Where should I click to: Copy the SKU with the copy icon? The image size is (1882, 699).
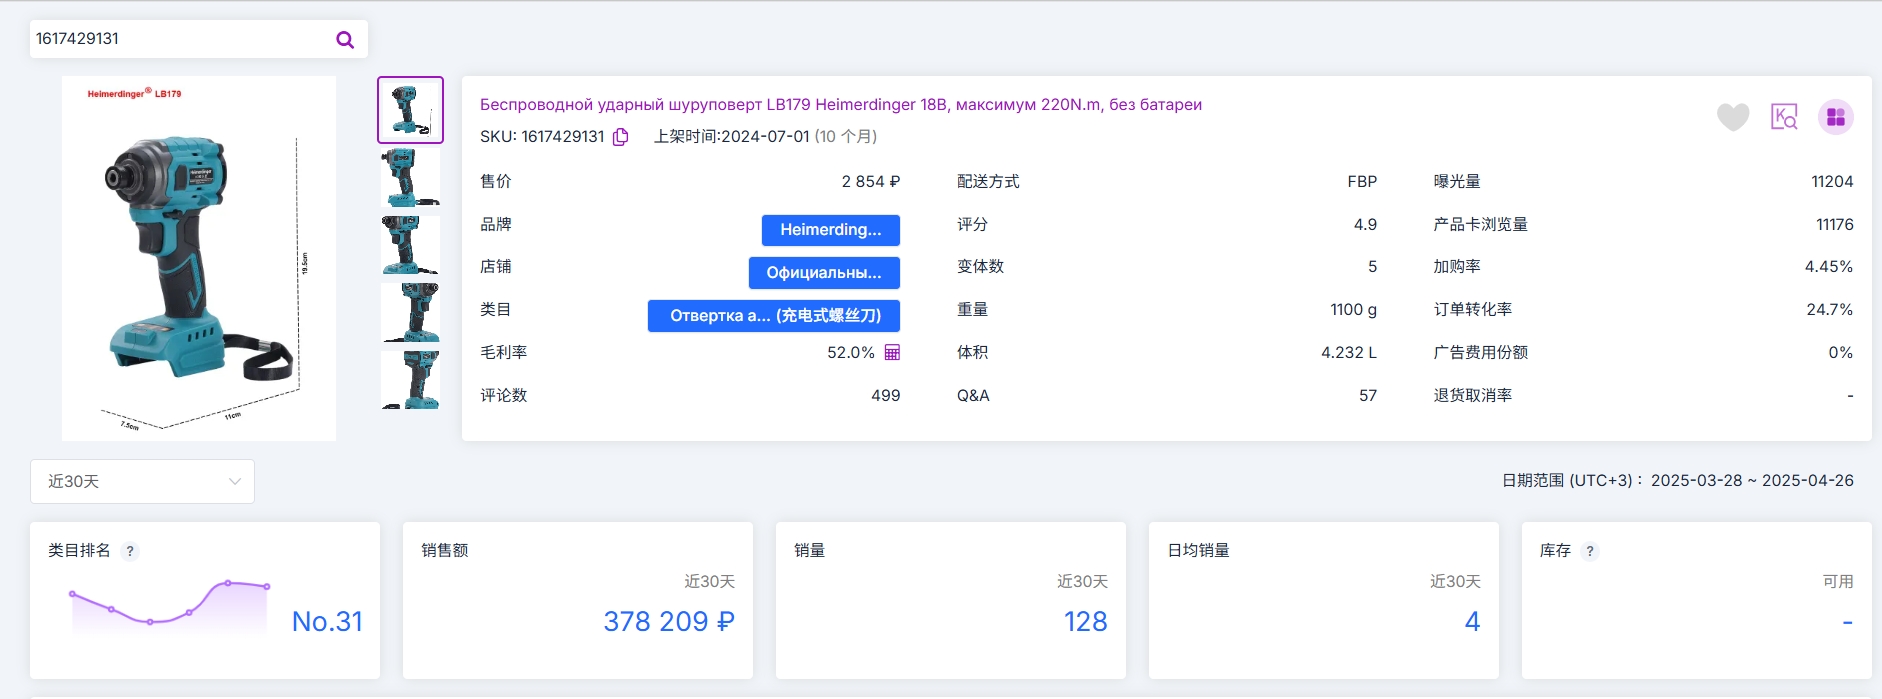(621, 137)
